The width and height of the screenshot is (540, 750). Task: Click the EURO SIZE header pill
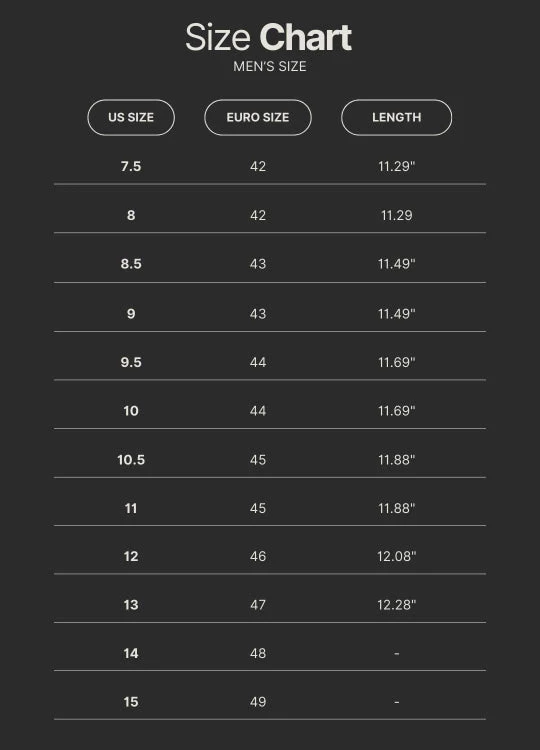(258, 117)
